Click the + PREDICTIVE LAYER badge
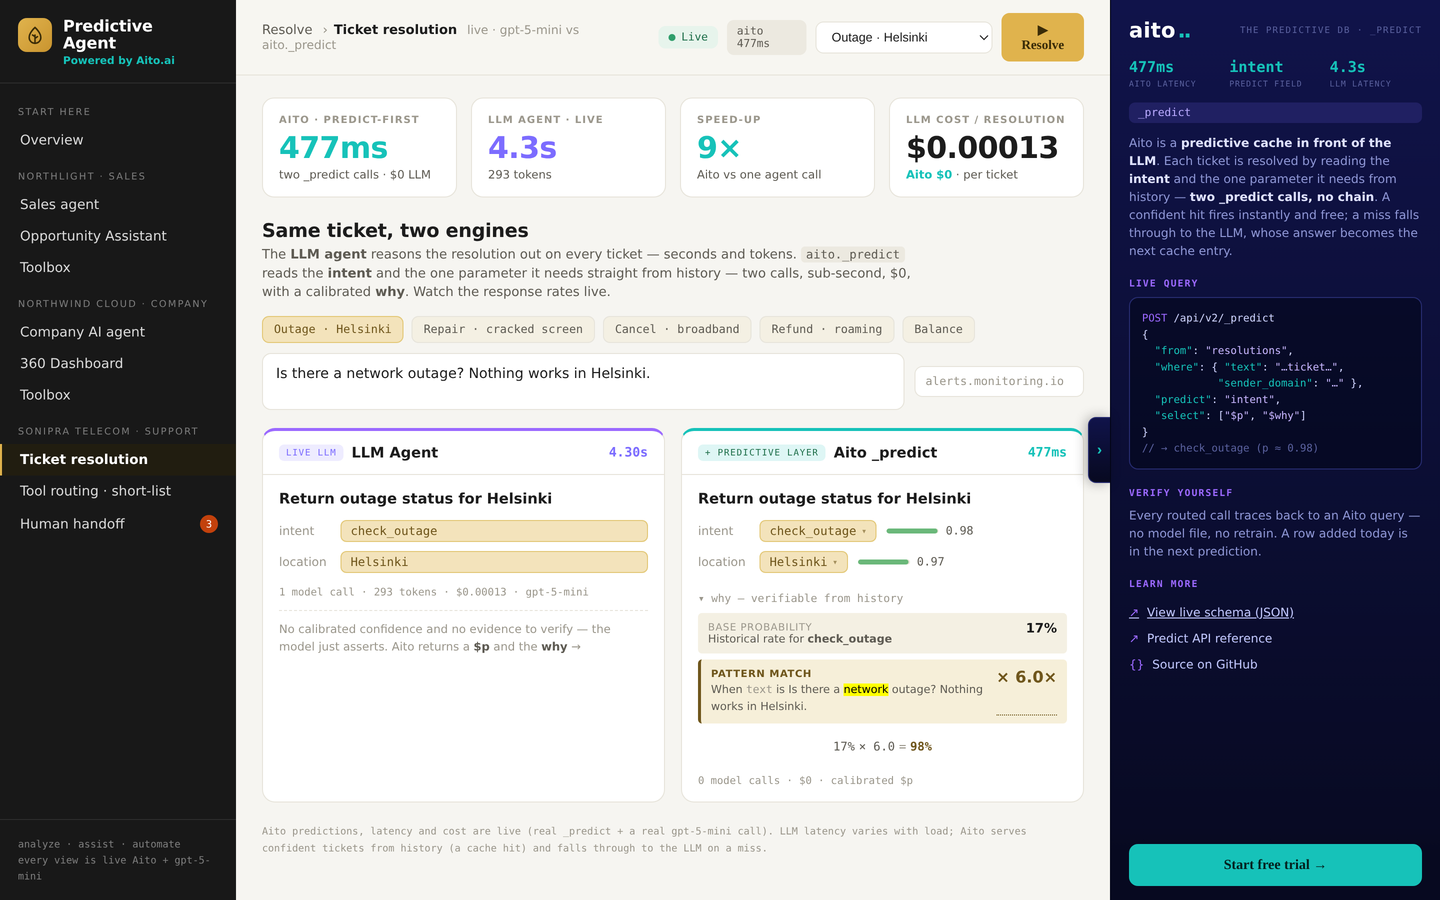 (x=762, y=453)
